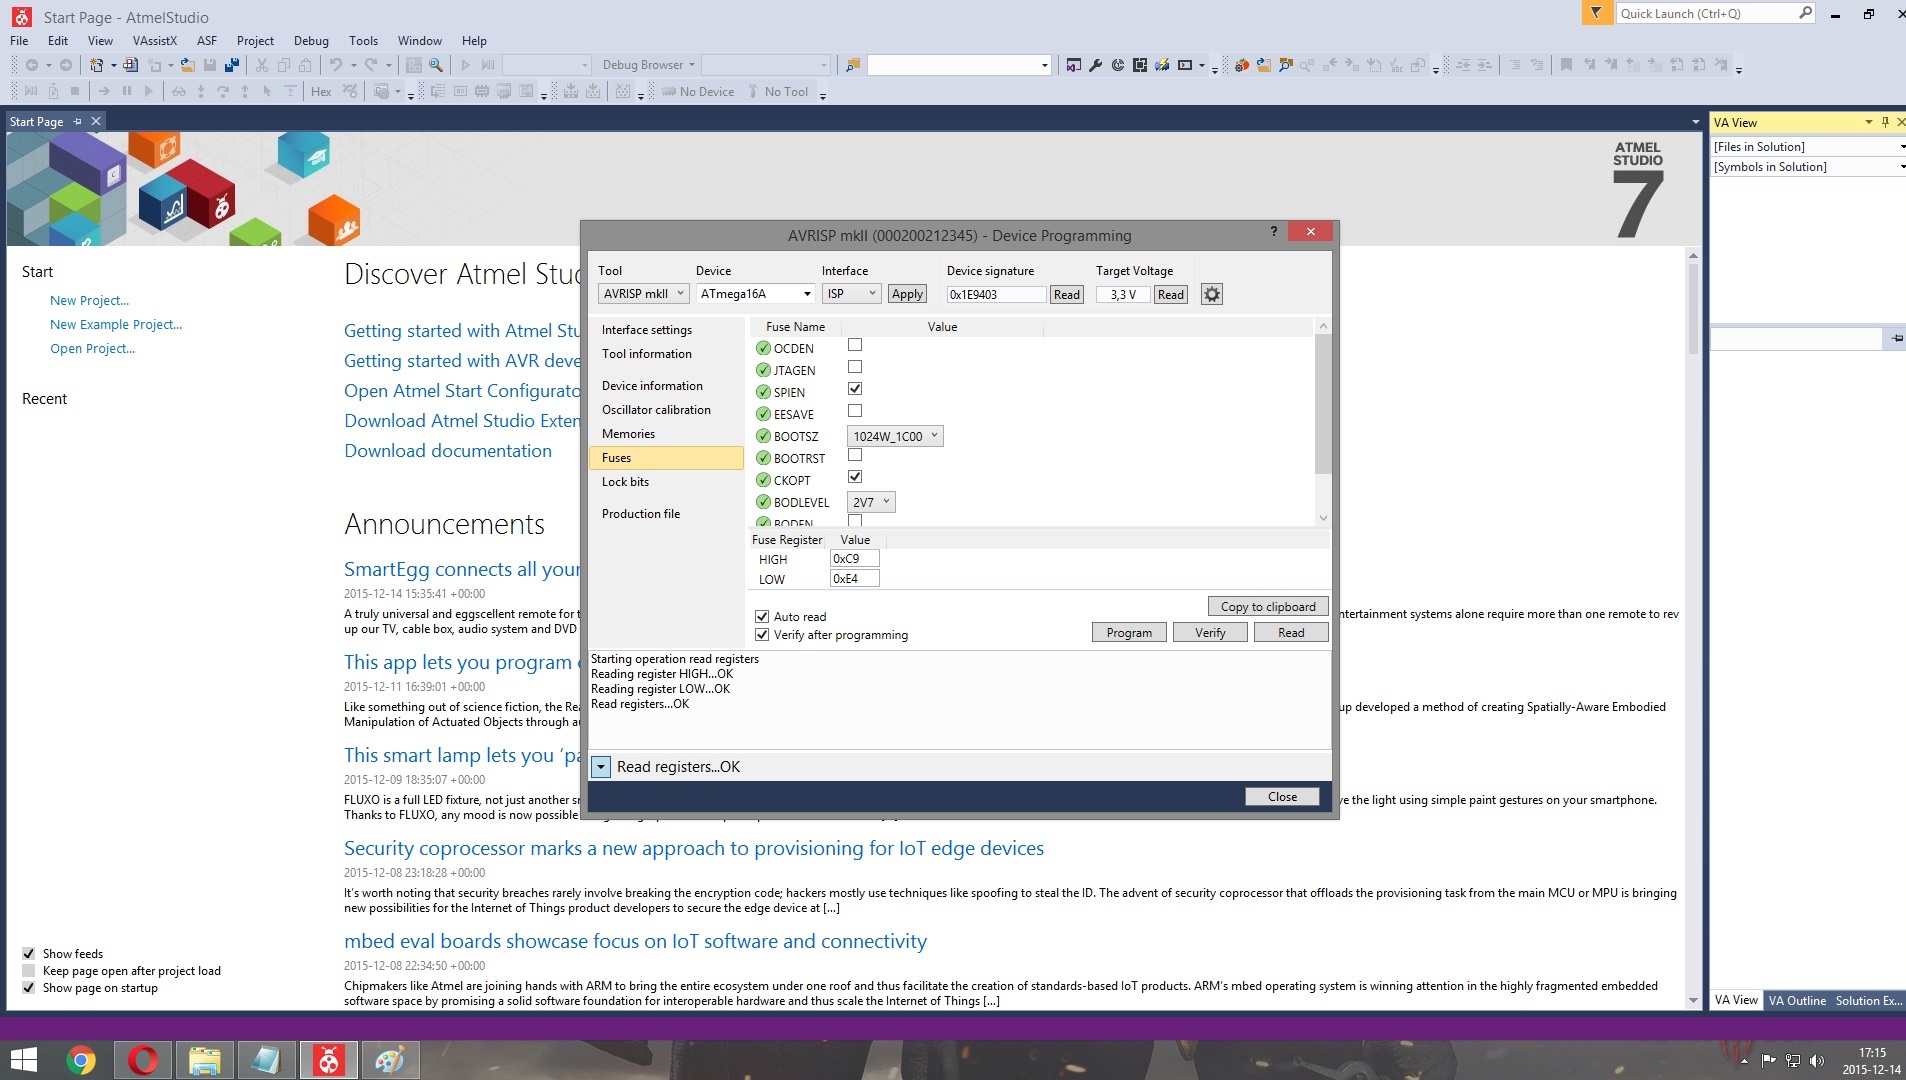Toggle the JTAGEN fuse checkbox
The width and height of the screenshot is (1906, 1080).
pyautogui.click(x=855, y=367)
